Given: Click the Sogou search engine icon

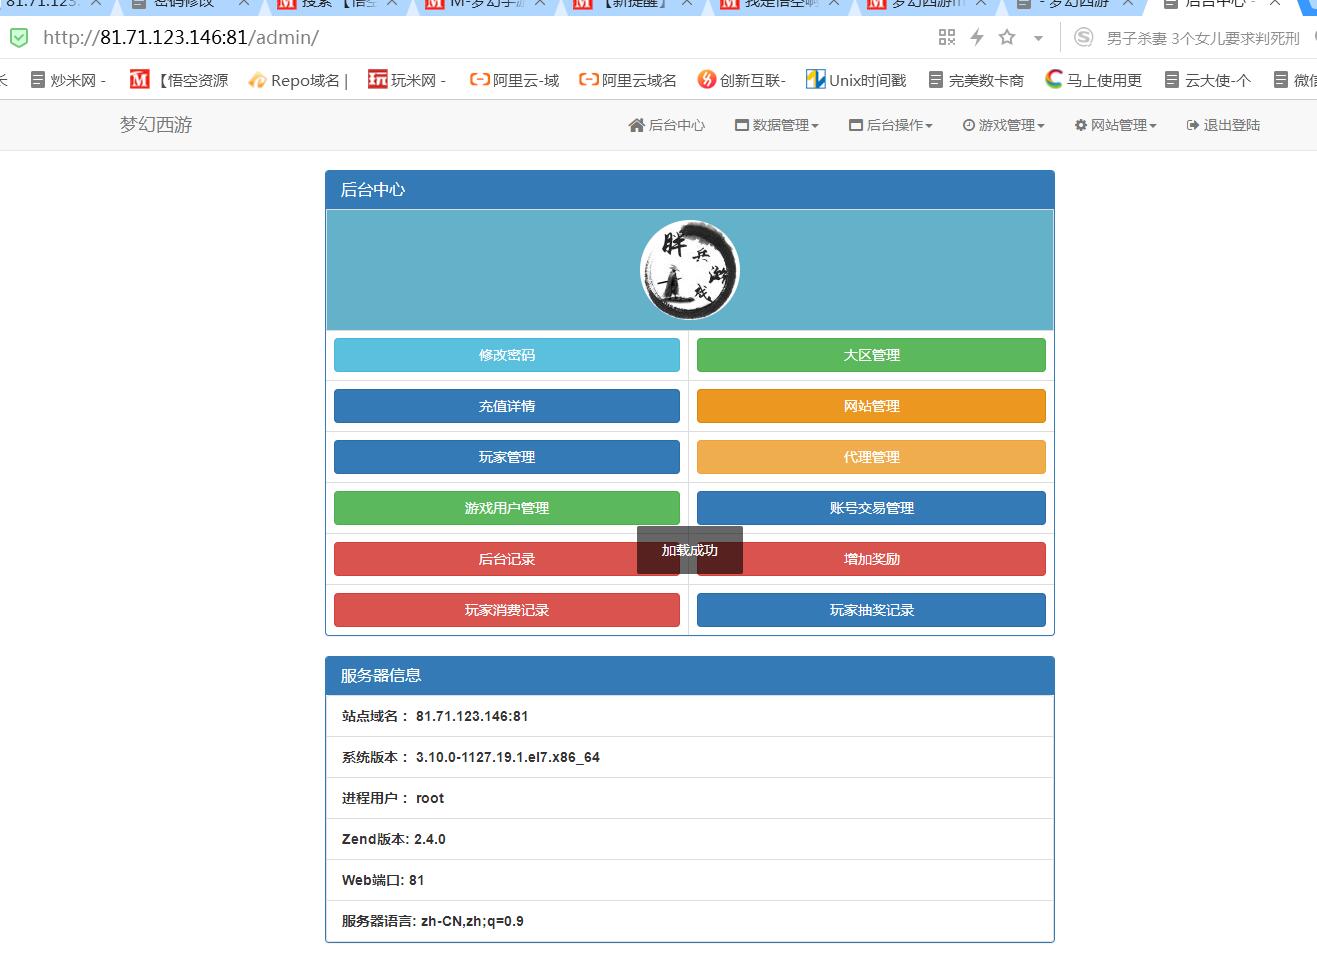Looking at the screenshot, I should 1083,38.
